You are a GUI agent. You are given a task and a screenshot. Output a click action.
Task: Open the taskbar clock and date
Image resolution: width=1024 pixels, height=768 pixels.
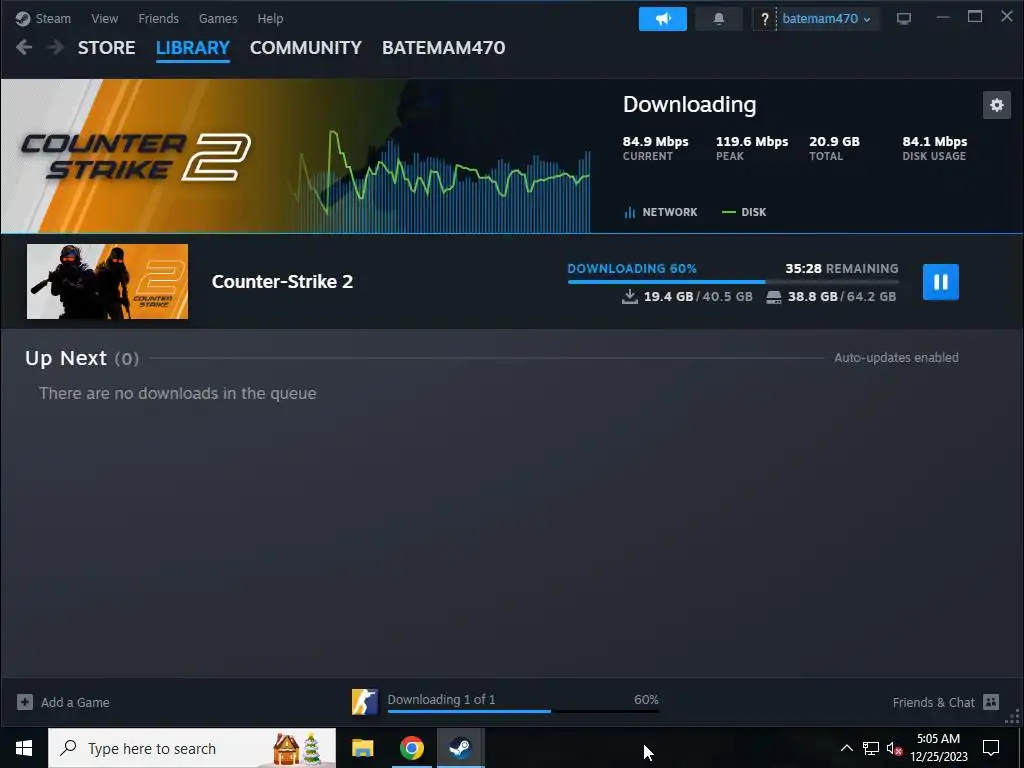[938, 748]
